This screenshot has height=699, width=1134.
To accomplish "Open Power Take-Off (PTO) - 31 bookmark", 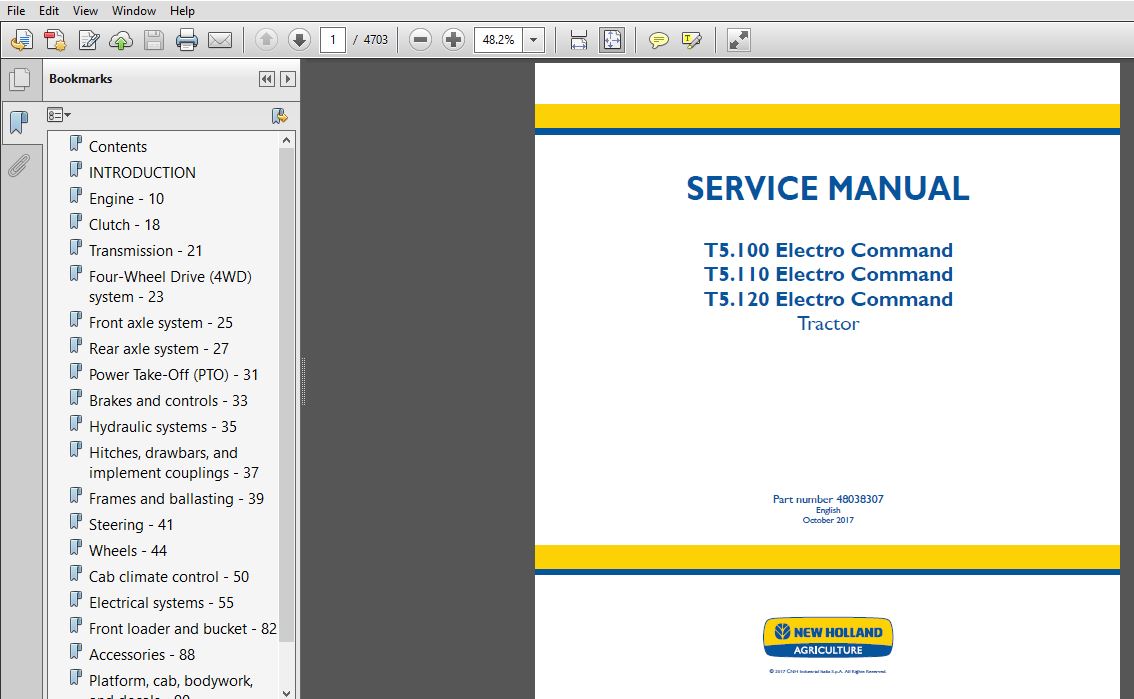I will [174, 375].
